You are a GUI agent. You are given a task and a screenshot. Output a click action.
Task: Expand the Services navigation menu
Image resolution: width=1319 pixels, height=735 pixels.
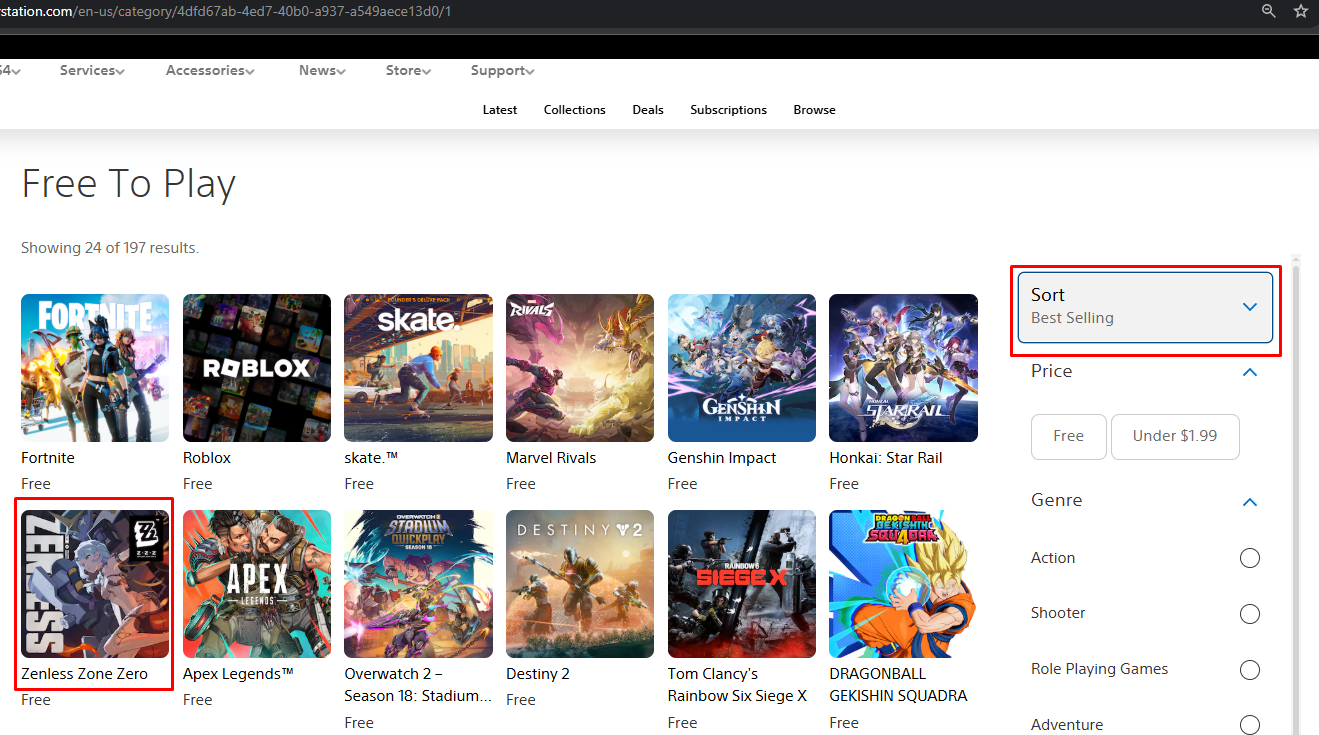(x=92, y=71)
